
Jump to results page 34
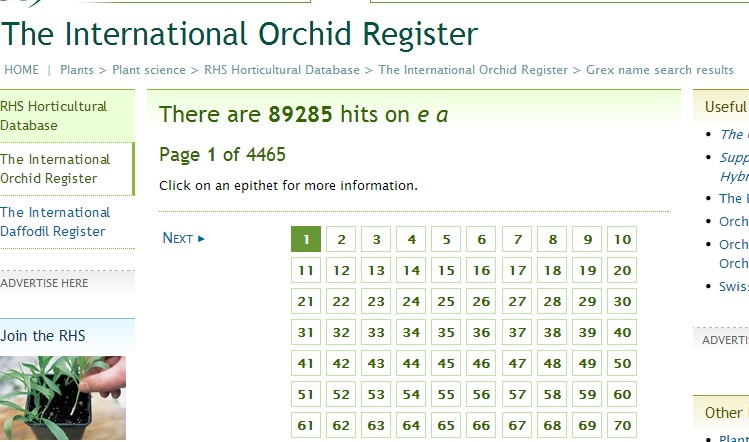point(411,332)
